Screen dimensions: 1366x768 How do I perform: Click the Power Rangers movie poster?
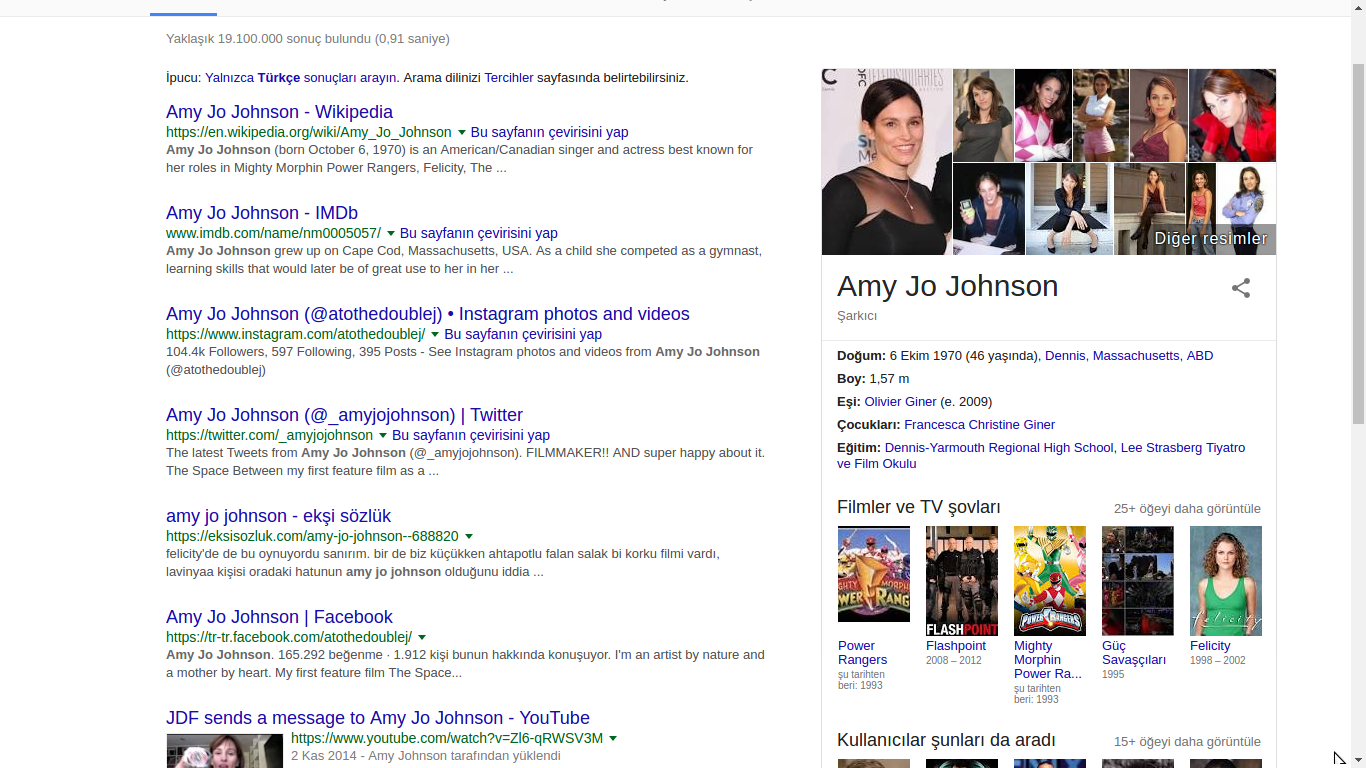tap(874, 574)
